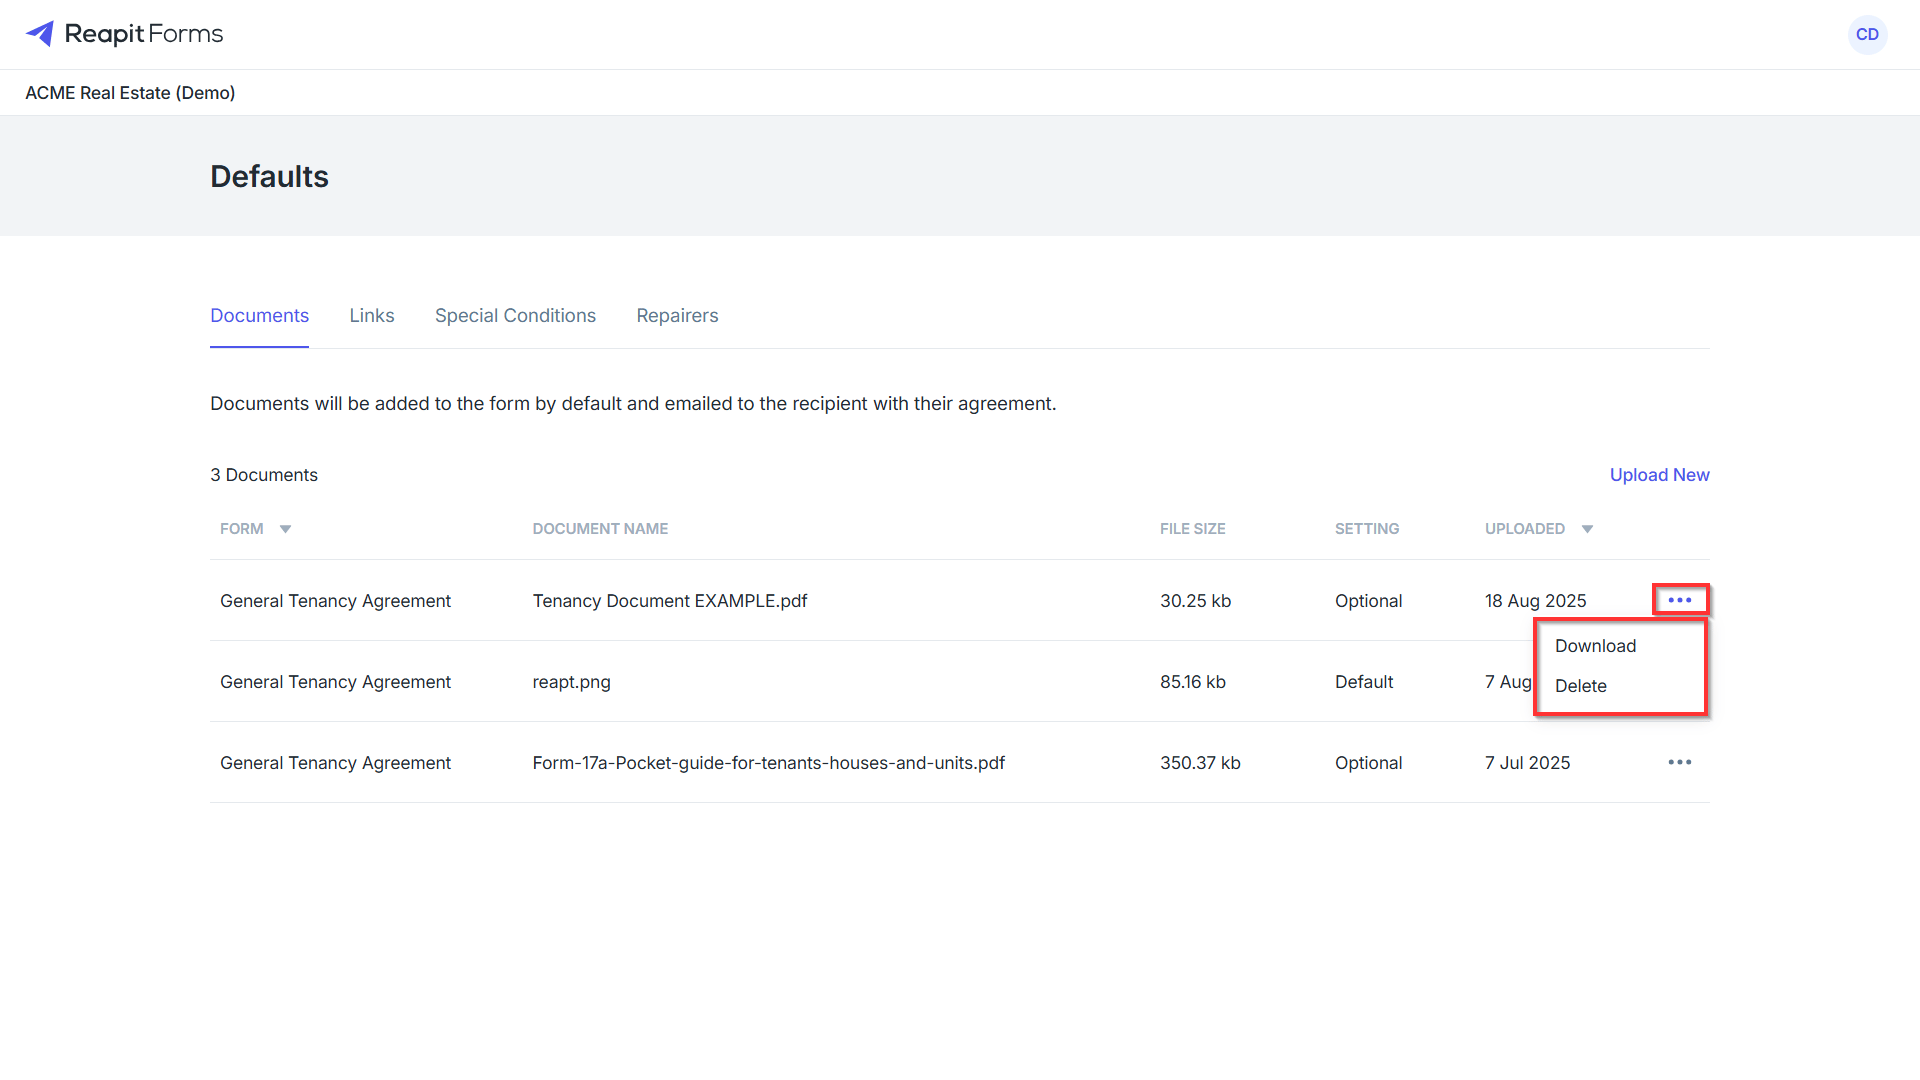Screen dimensions: 1920x1080
Task: Switch to the Special Conditions tab
Action: [x=515, y=316]
